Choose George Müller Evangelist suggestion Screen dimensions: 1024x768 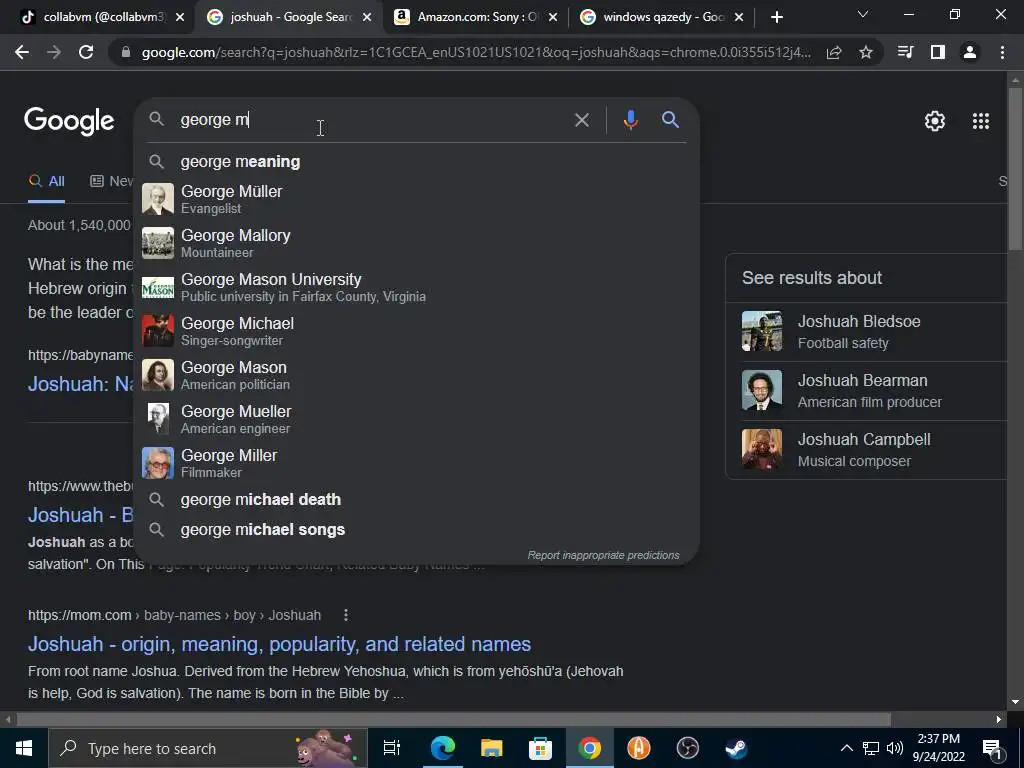click(417, 199)
